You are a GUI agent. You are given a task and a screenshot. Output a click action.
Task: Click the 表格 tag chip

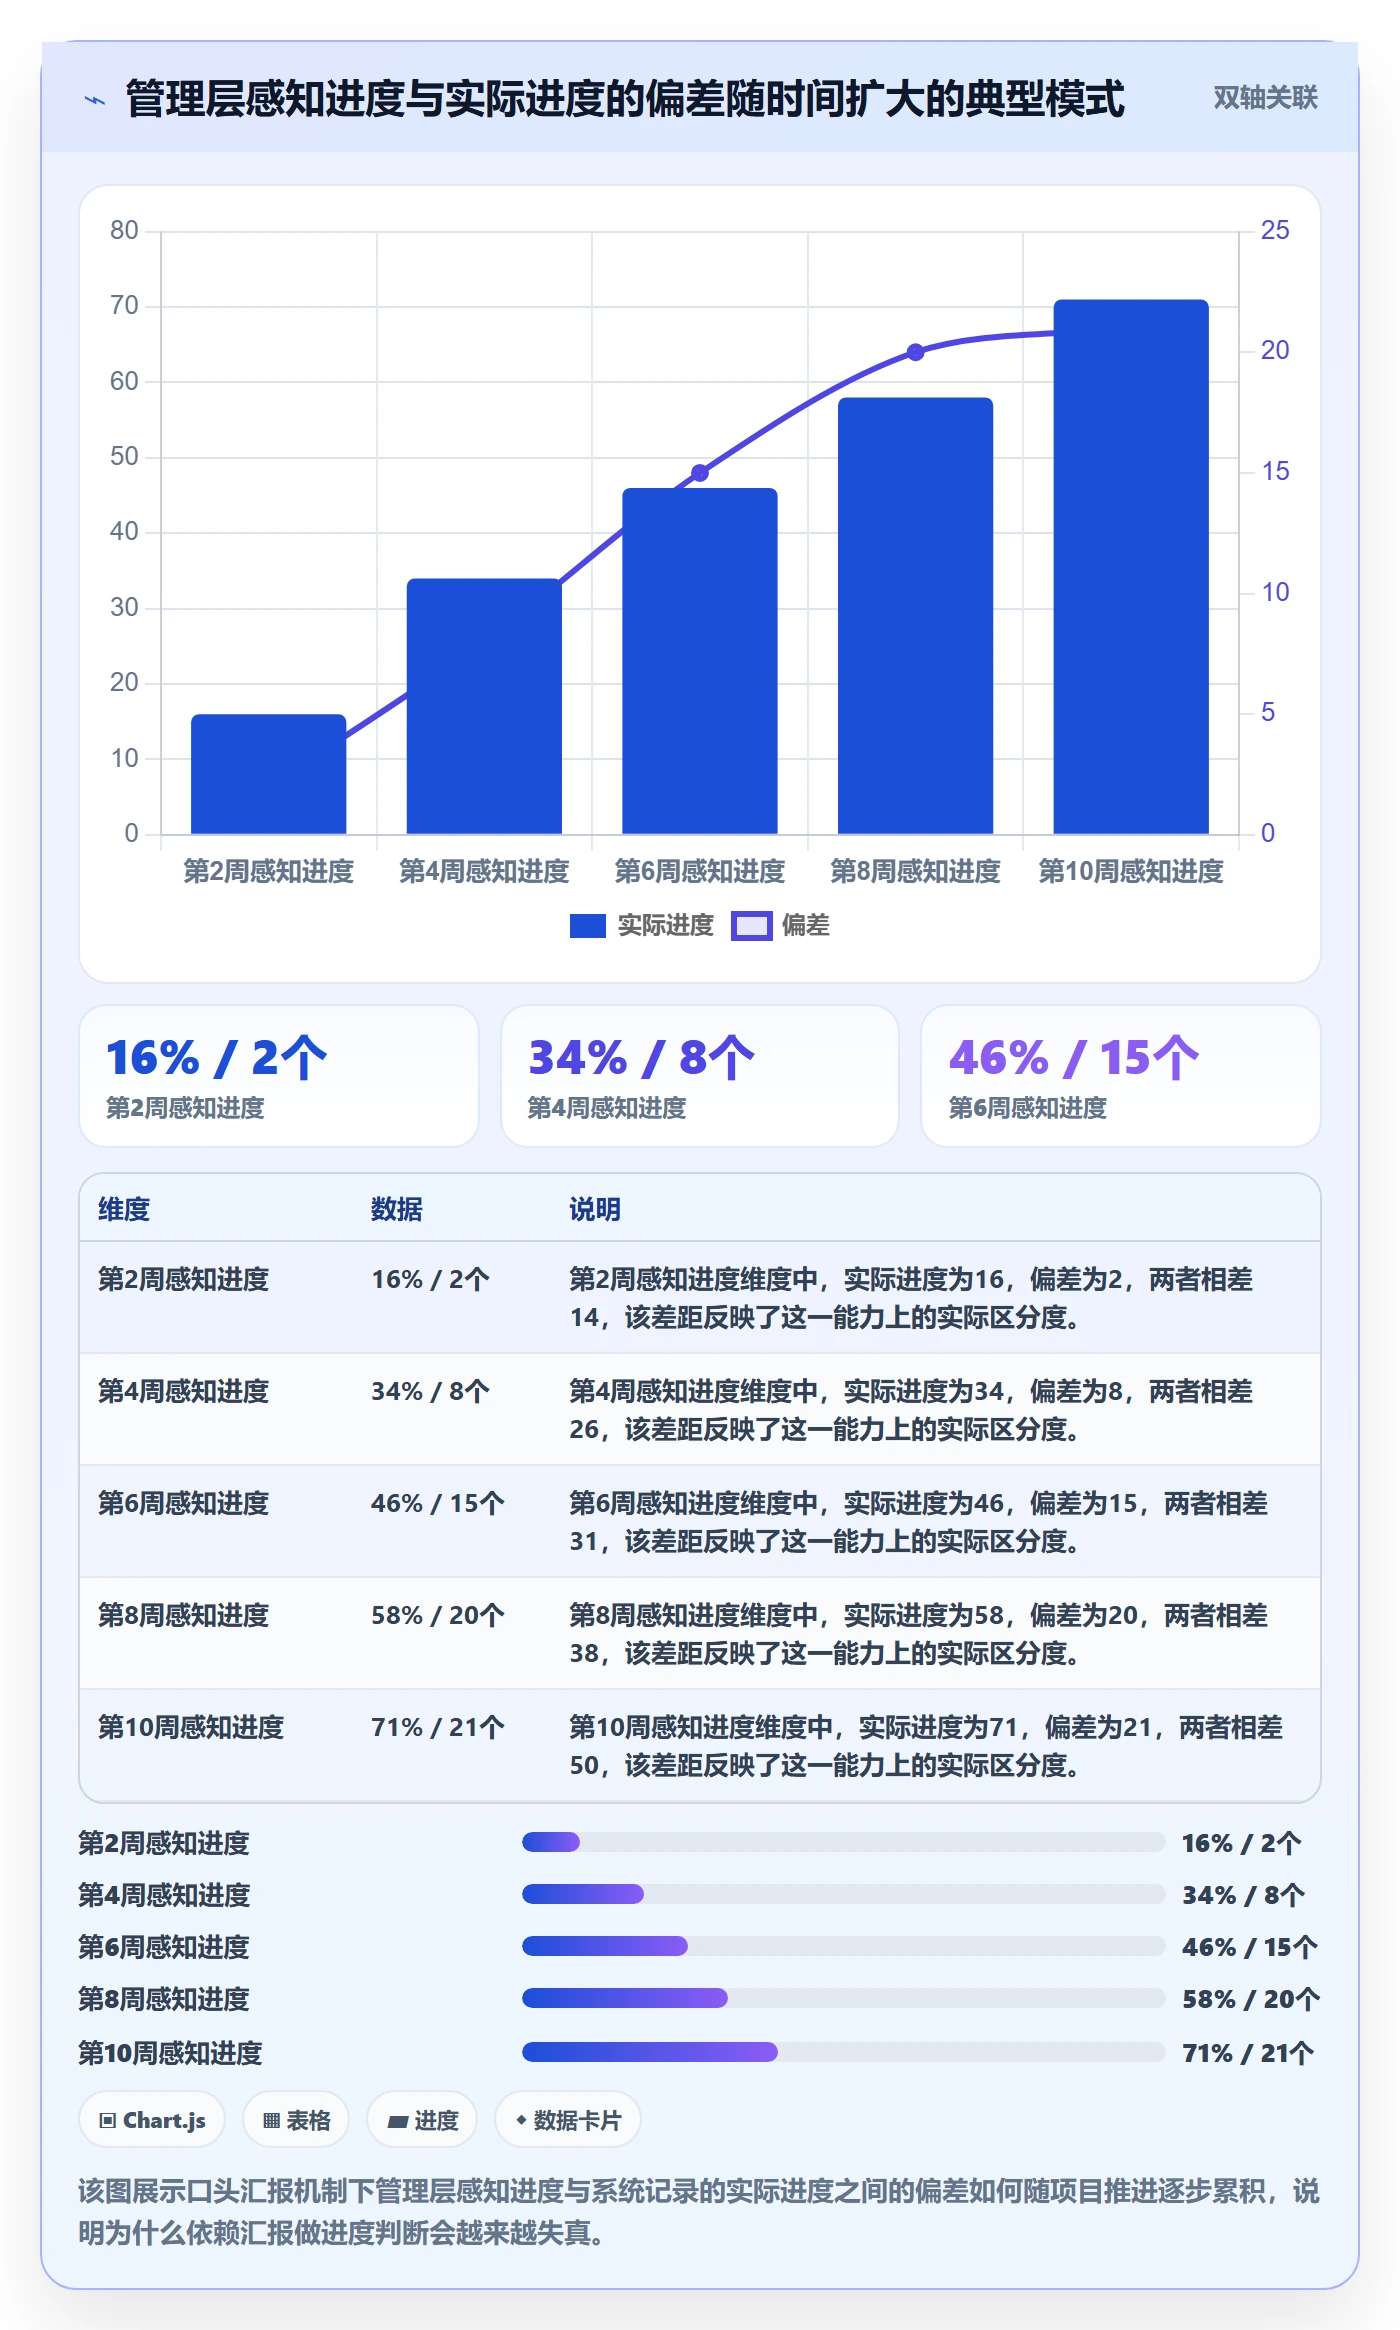296,2120
